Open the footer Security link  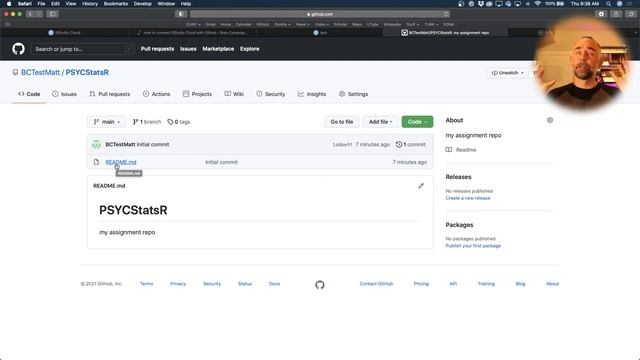pyautogui.click(x=212, y=284)
